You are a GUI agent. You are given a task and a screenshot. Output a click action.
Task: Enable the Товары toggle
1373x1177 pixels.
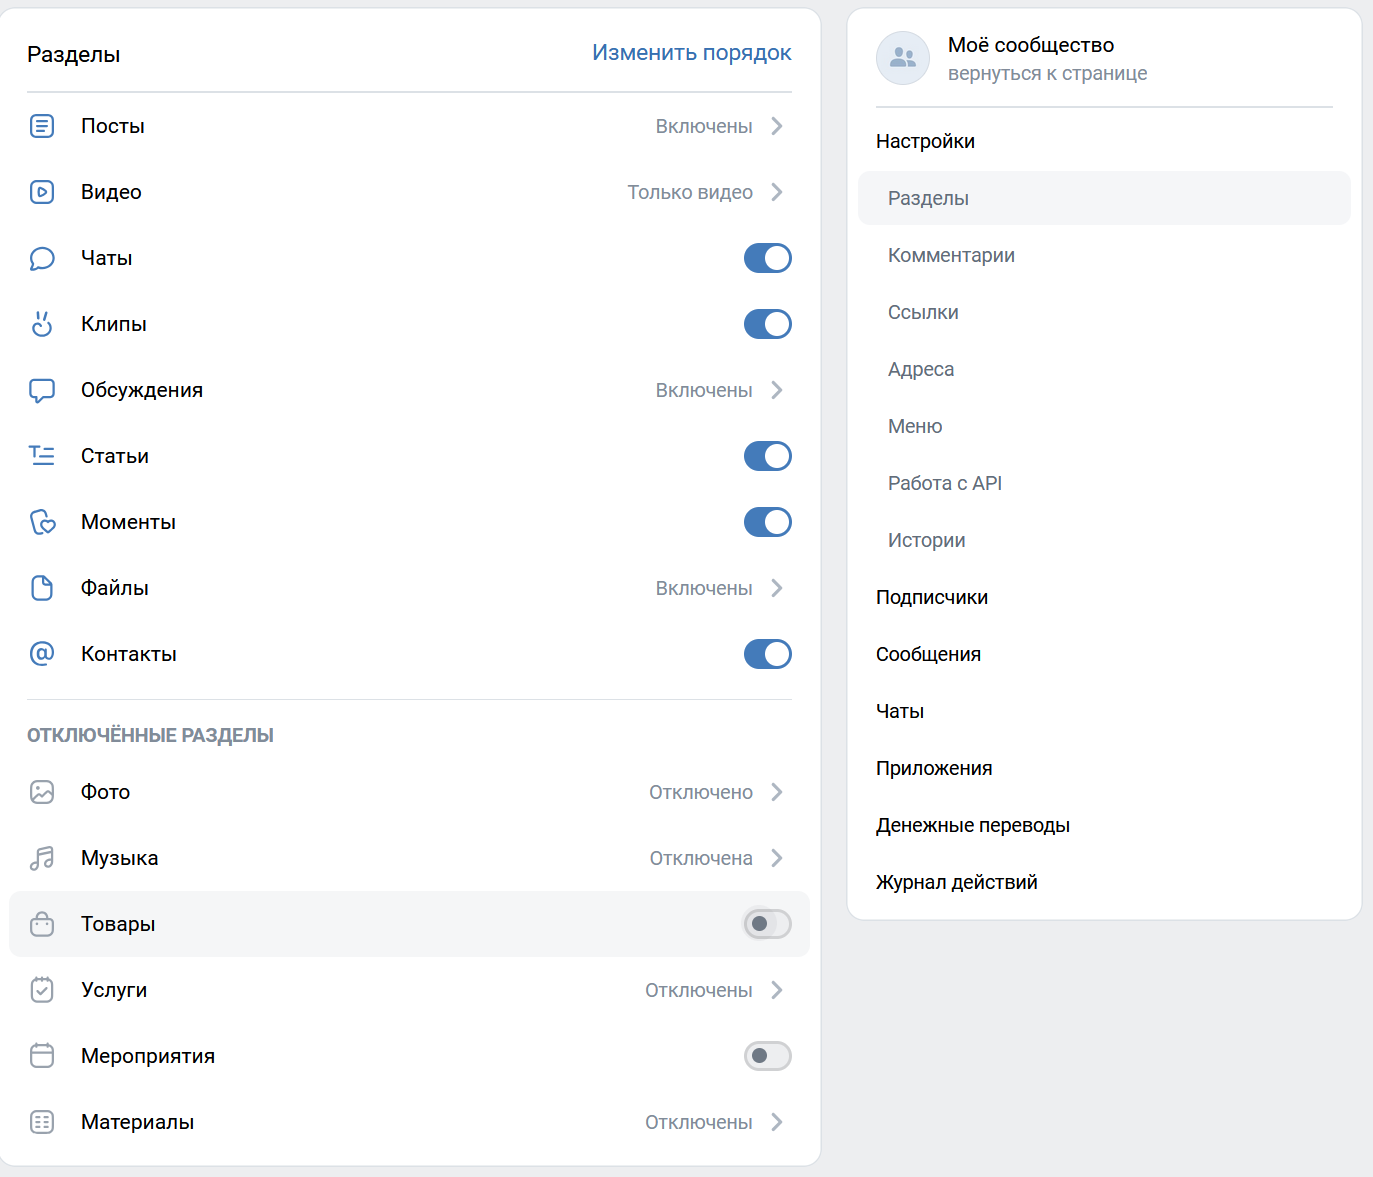tap(767, 924)
